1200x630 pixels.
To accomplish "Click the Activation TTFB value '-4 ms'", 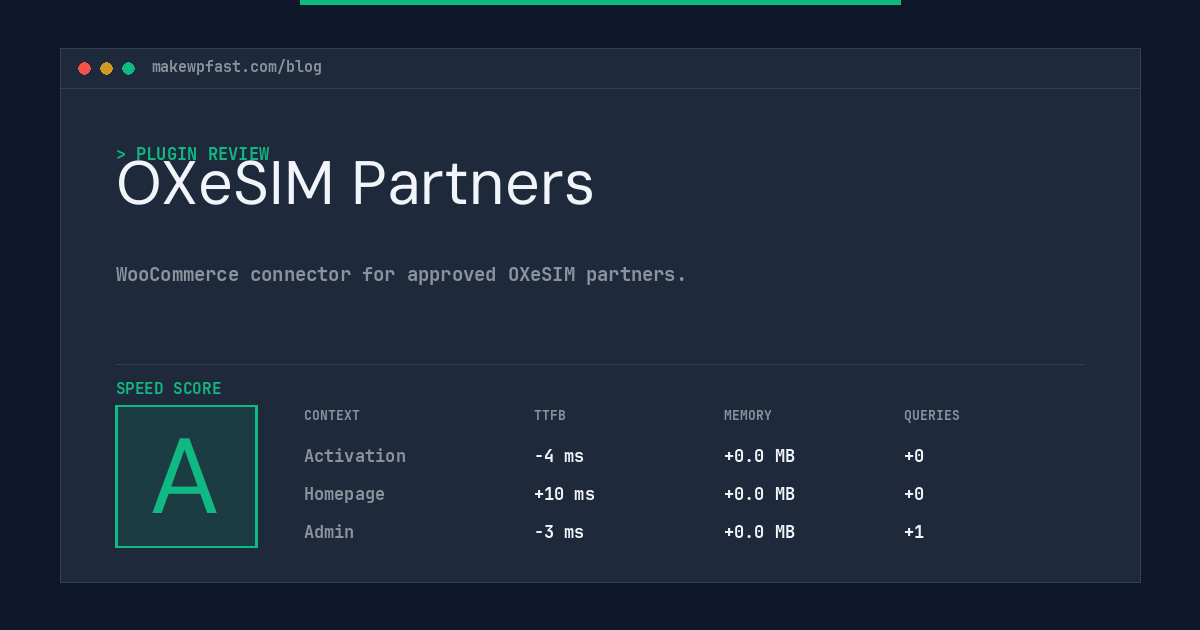I will (559, 456).
